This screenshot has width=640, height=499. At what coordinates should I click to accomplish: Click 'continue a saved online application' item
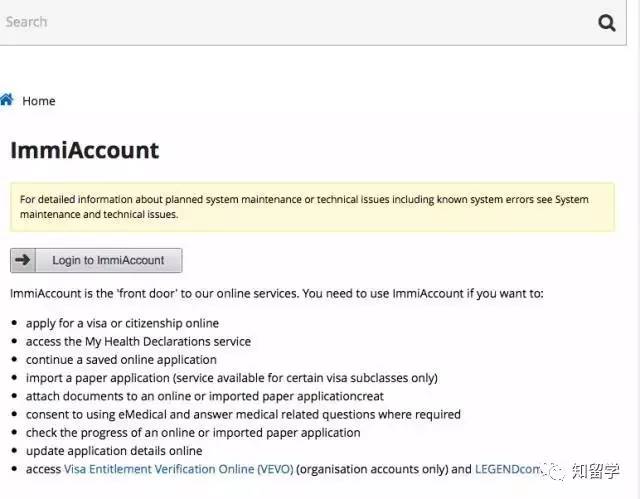click(x=121, y=359)
